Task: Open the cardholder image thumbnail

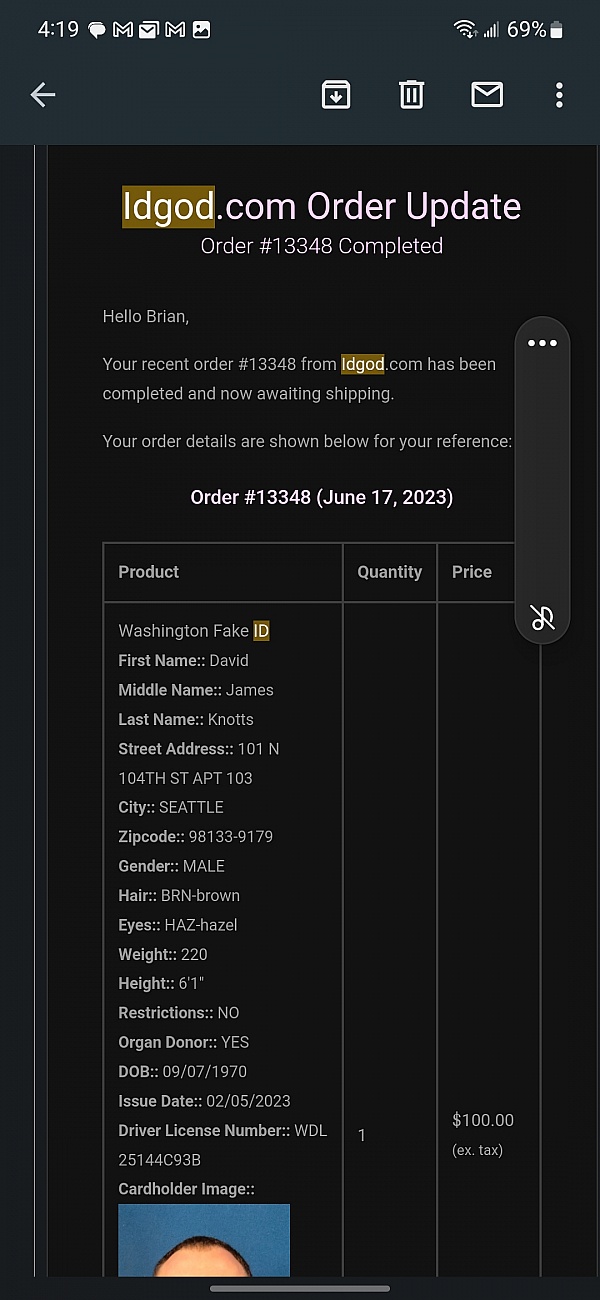Action: [x=204, y=1240]
